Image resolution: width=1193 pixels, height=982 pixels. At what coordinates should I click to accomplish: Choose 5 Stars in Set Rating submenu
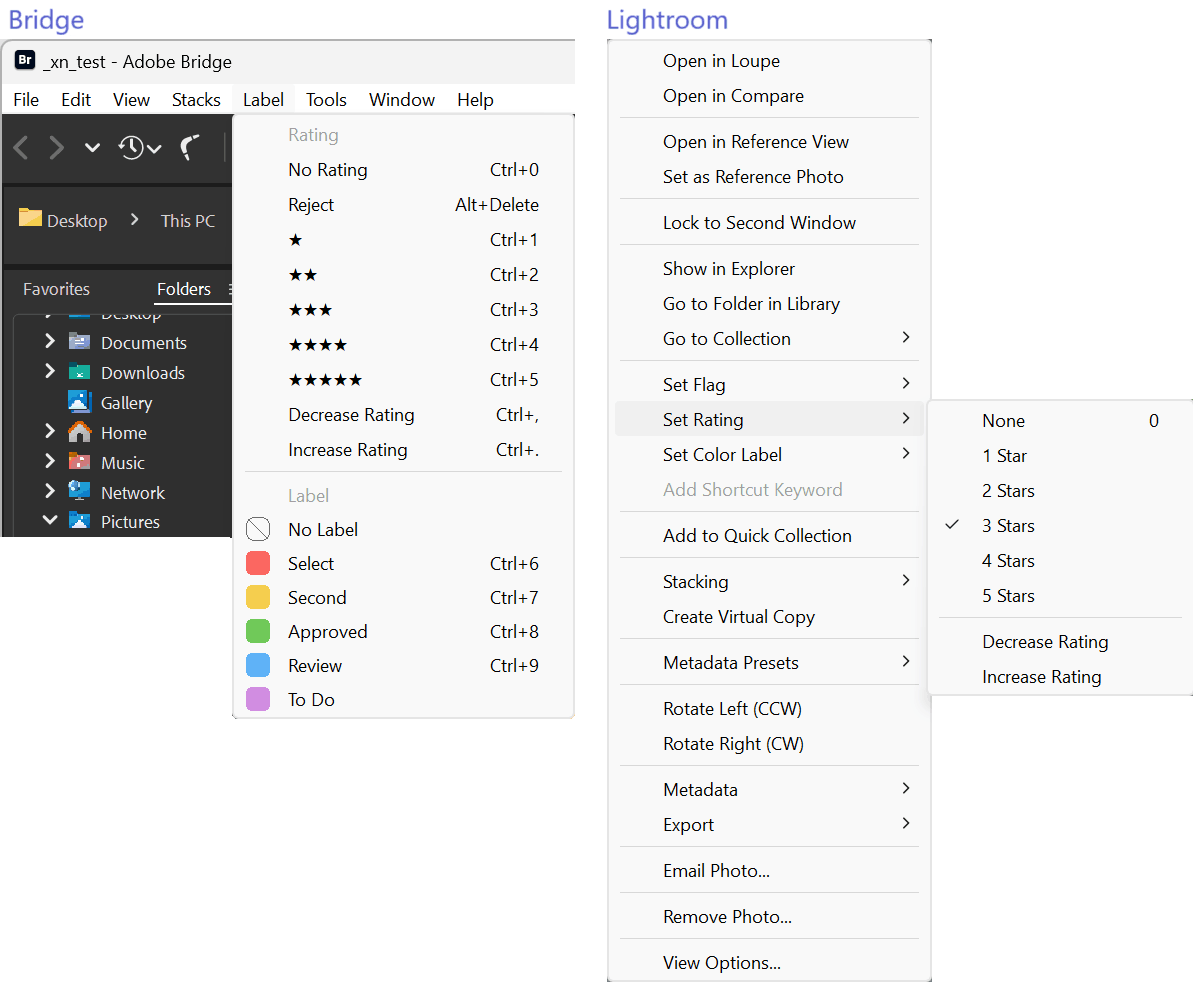pyautogui.click(x=1008, y=596)
